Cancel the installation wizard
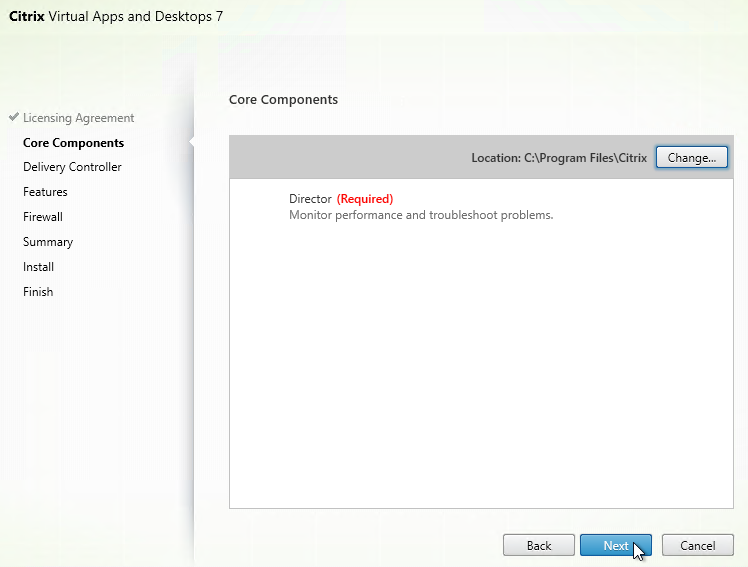This screenshot has height=567, width=748. (x=697, y=545)
